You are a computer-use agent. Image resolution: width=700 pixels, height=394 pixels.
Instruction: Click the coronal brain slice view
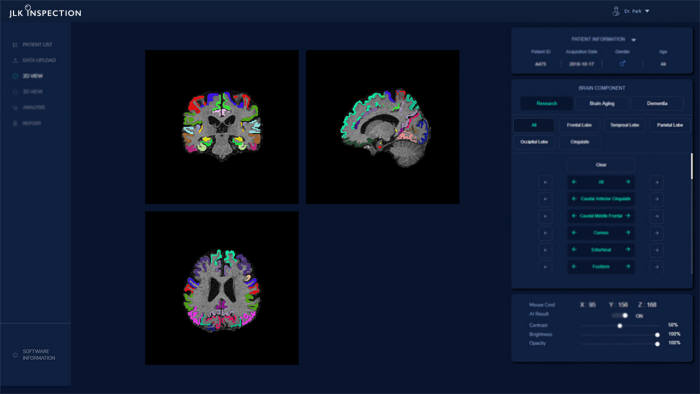click(x=222, y=127)
